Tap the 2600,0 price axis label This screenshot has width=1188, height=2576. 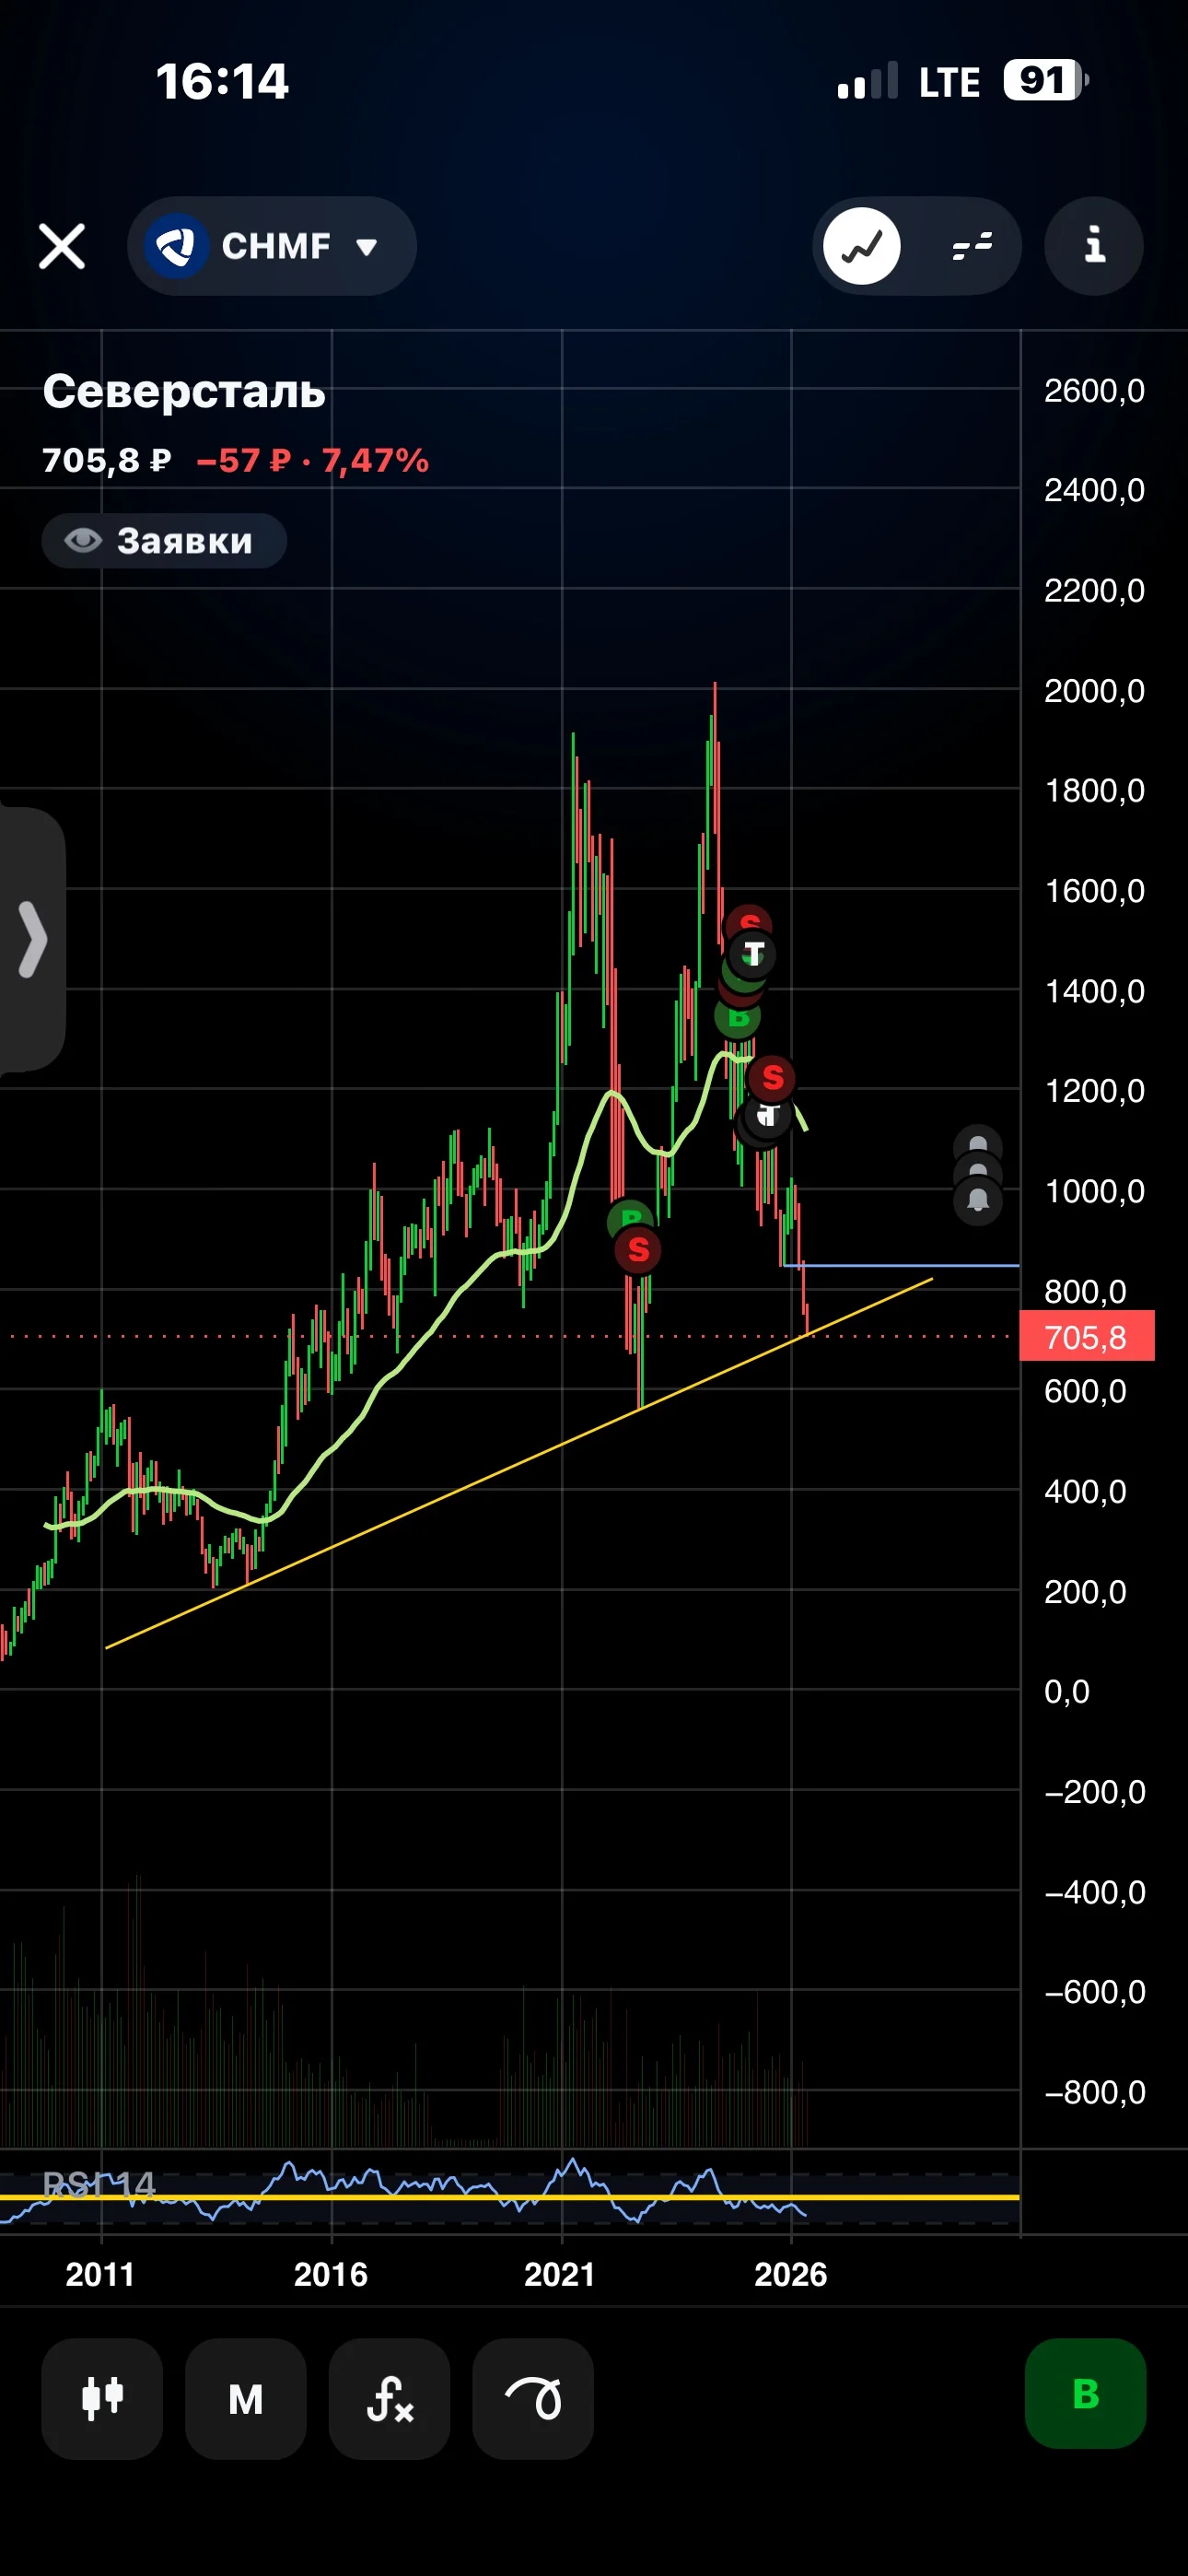pos(1094,390)
